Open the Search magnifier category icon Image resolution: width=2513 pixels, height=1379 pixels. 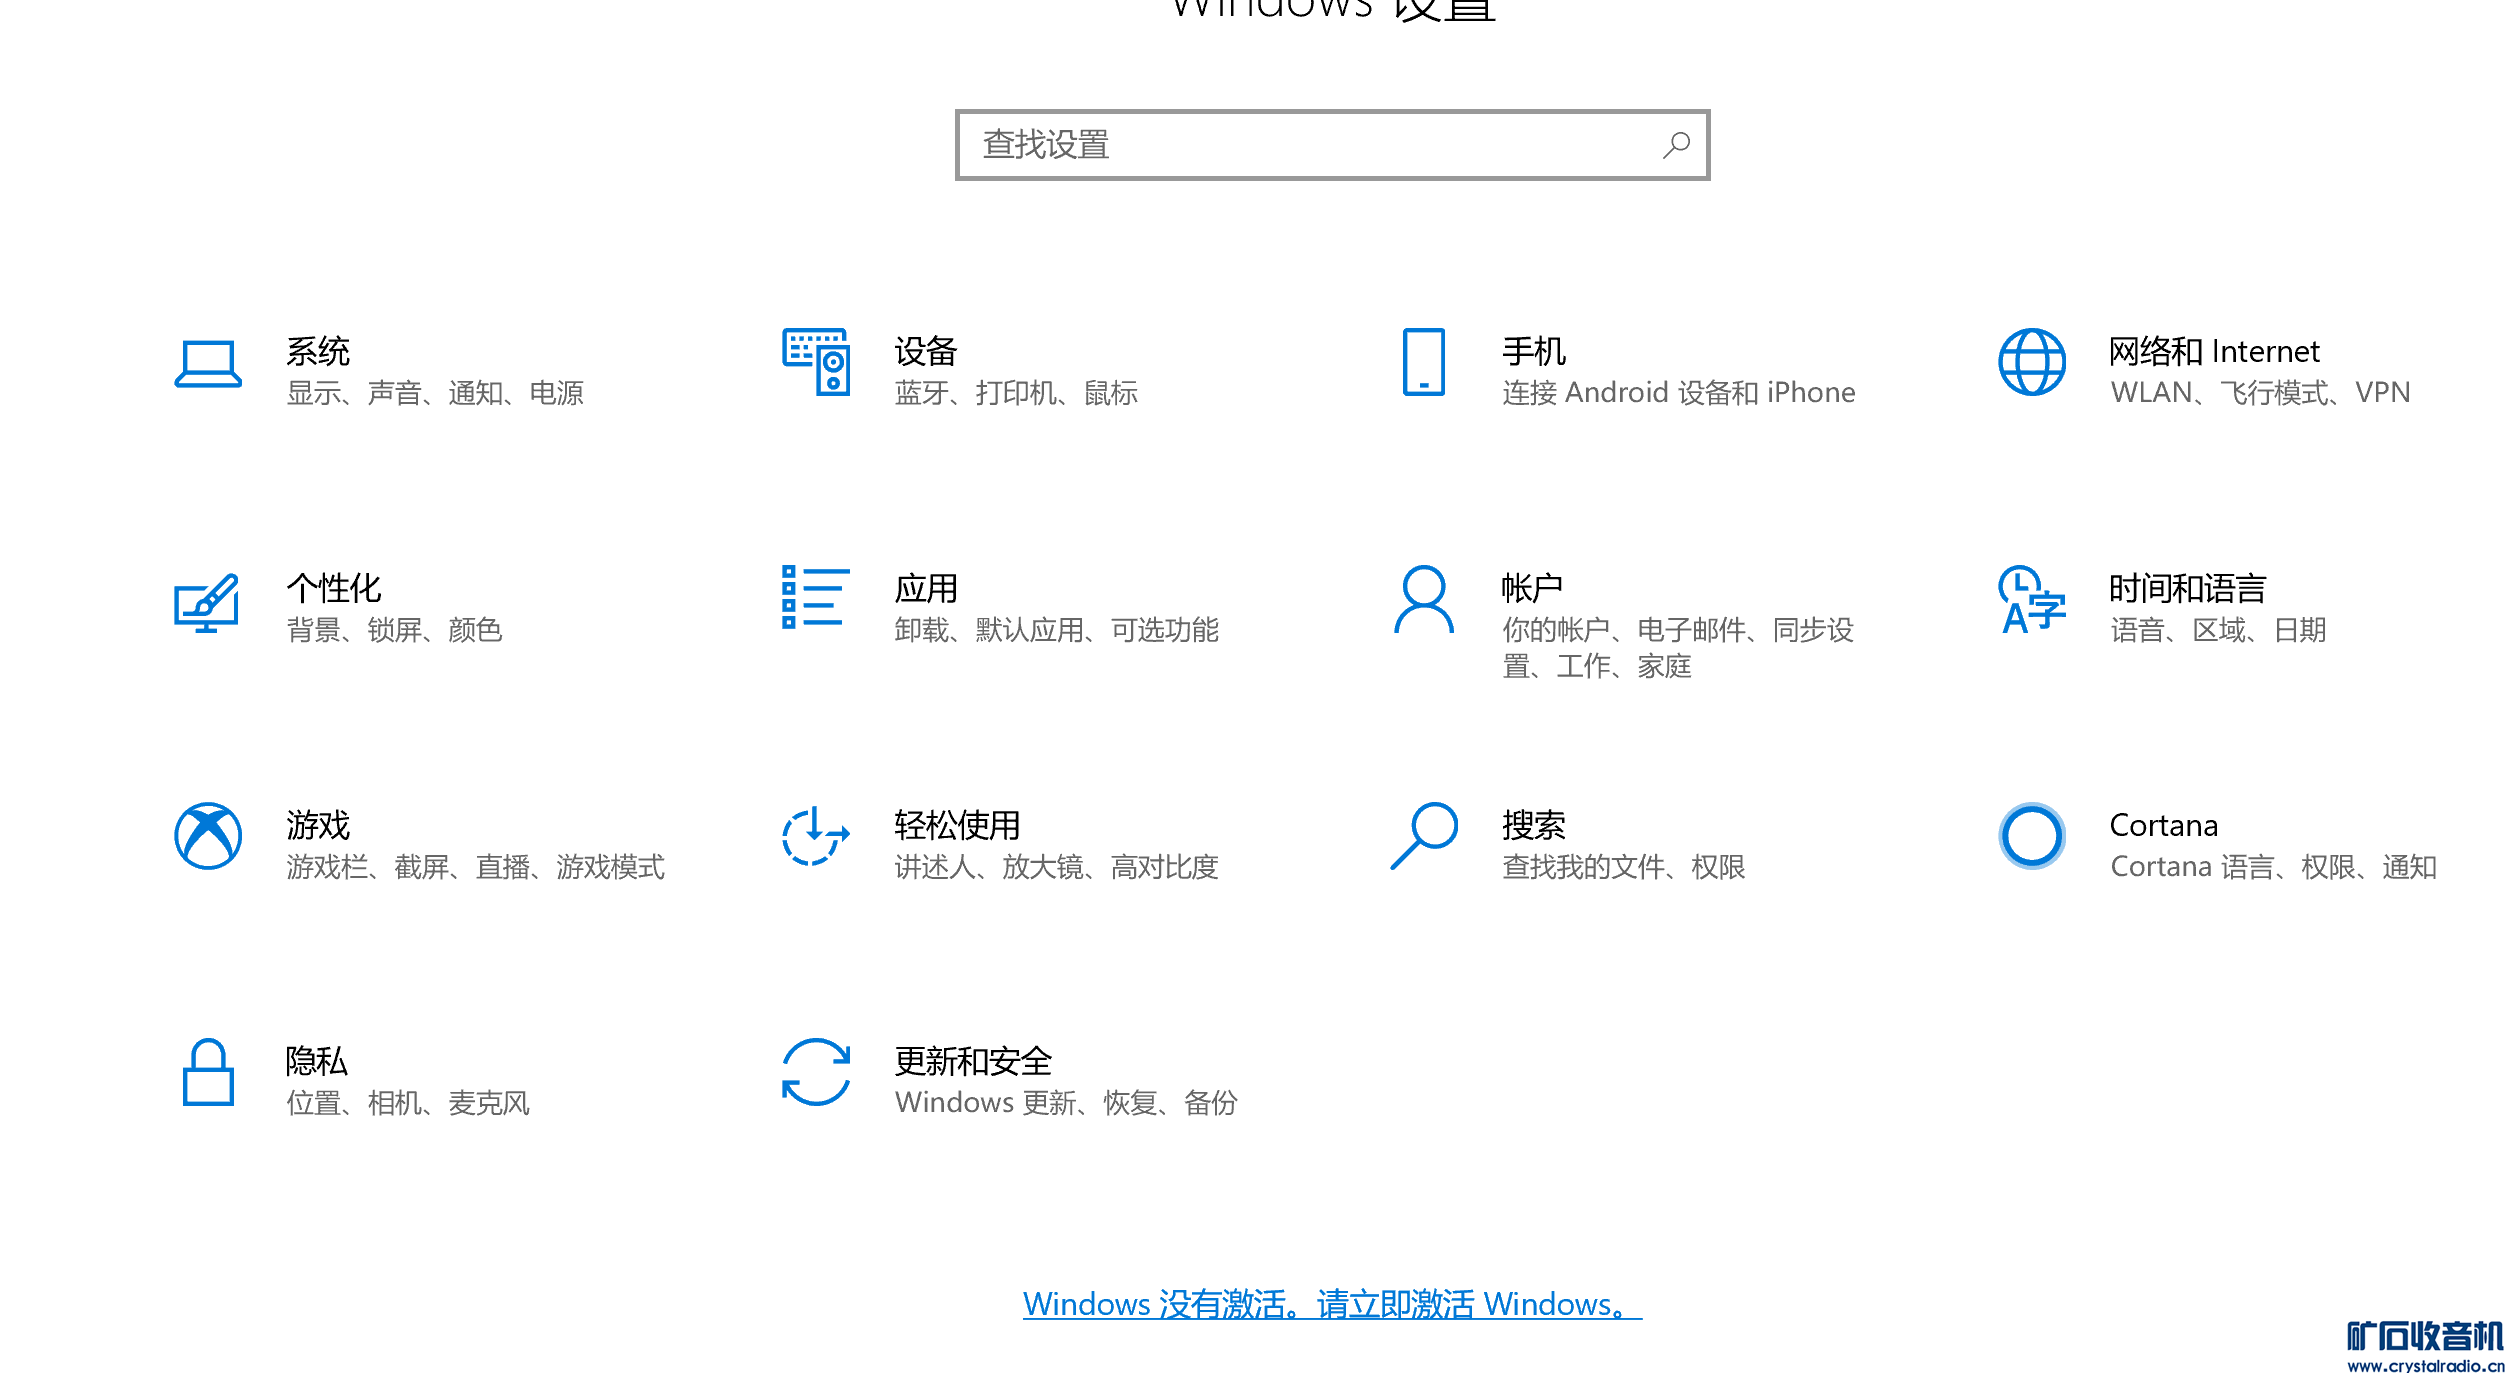pos(1423,836)
